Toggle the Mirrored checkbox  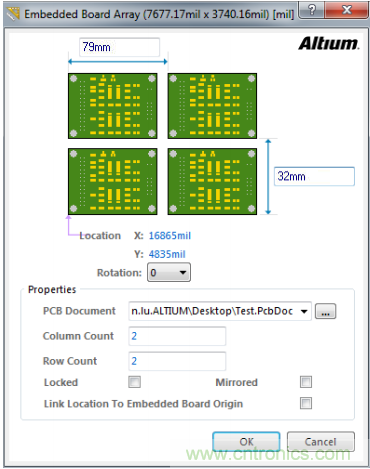tap(306, 382)
